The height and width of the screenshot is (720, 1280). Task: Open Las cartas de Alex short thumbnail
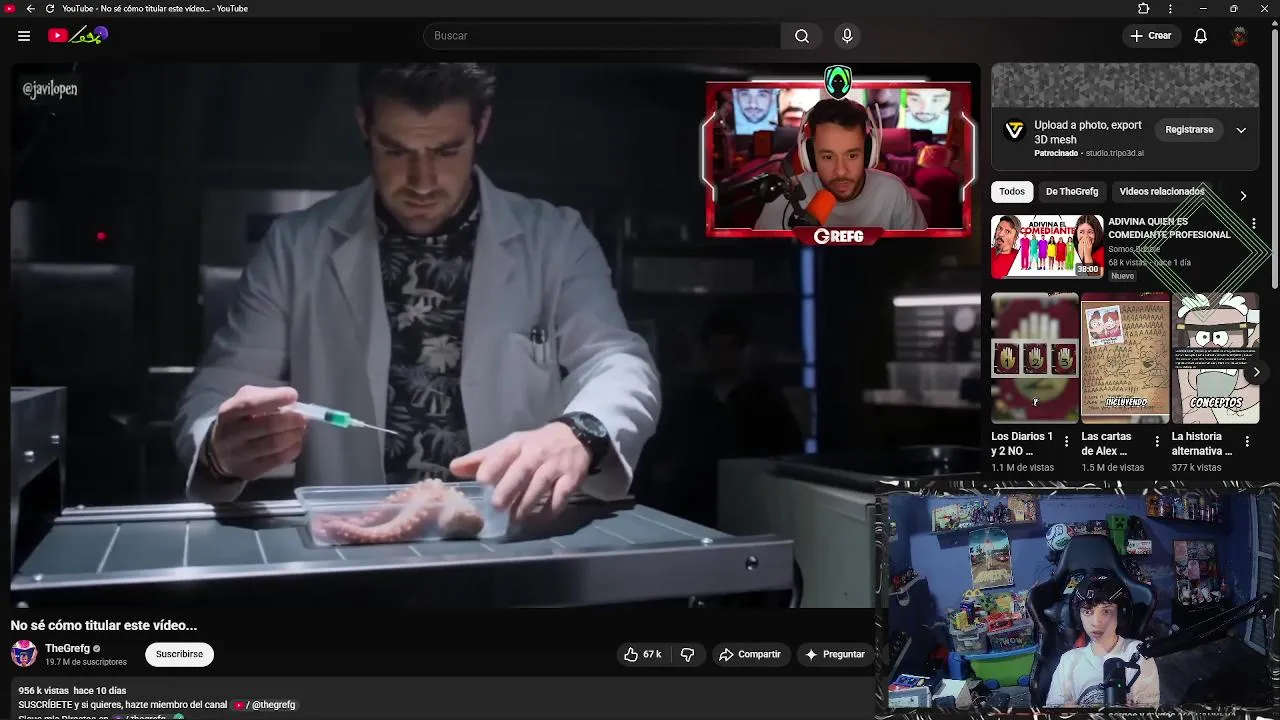tap(1125, 358)
